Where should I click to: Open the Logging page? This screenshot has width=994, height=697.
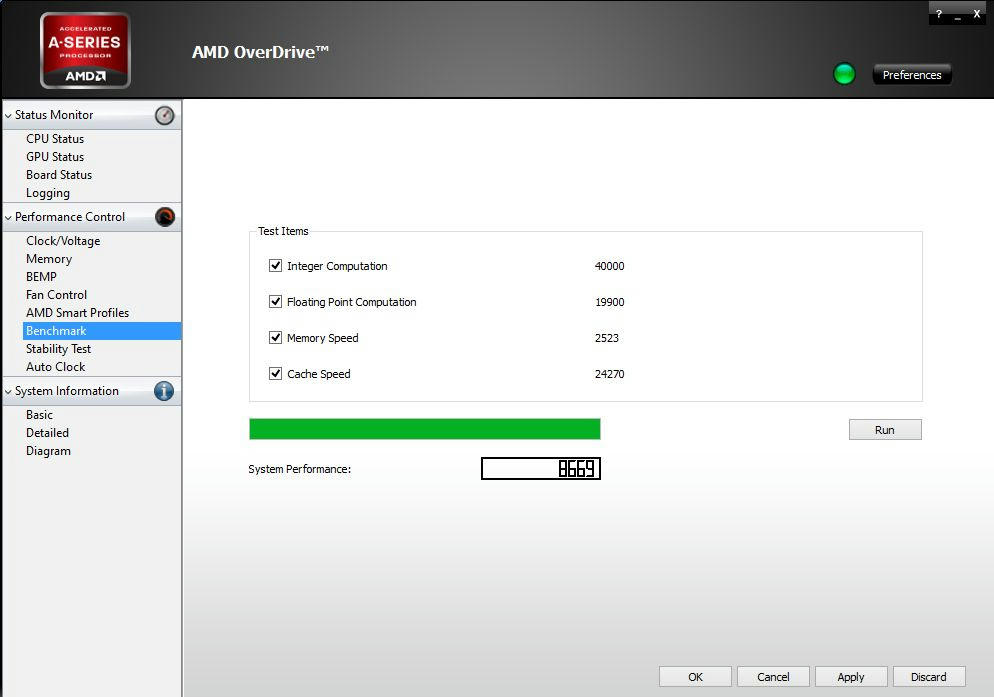click(x=48, y=193)
